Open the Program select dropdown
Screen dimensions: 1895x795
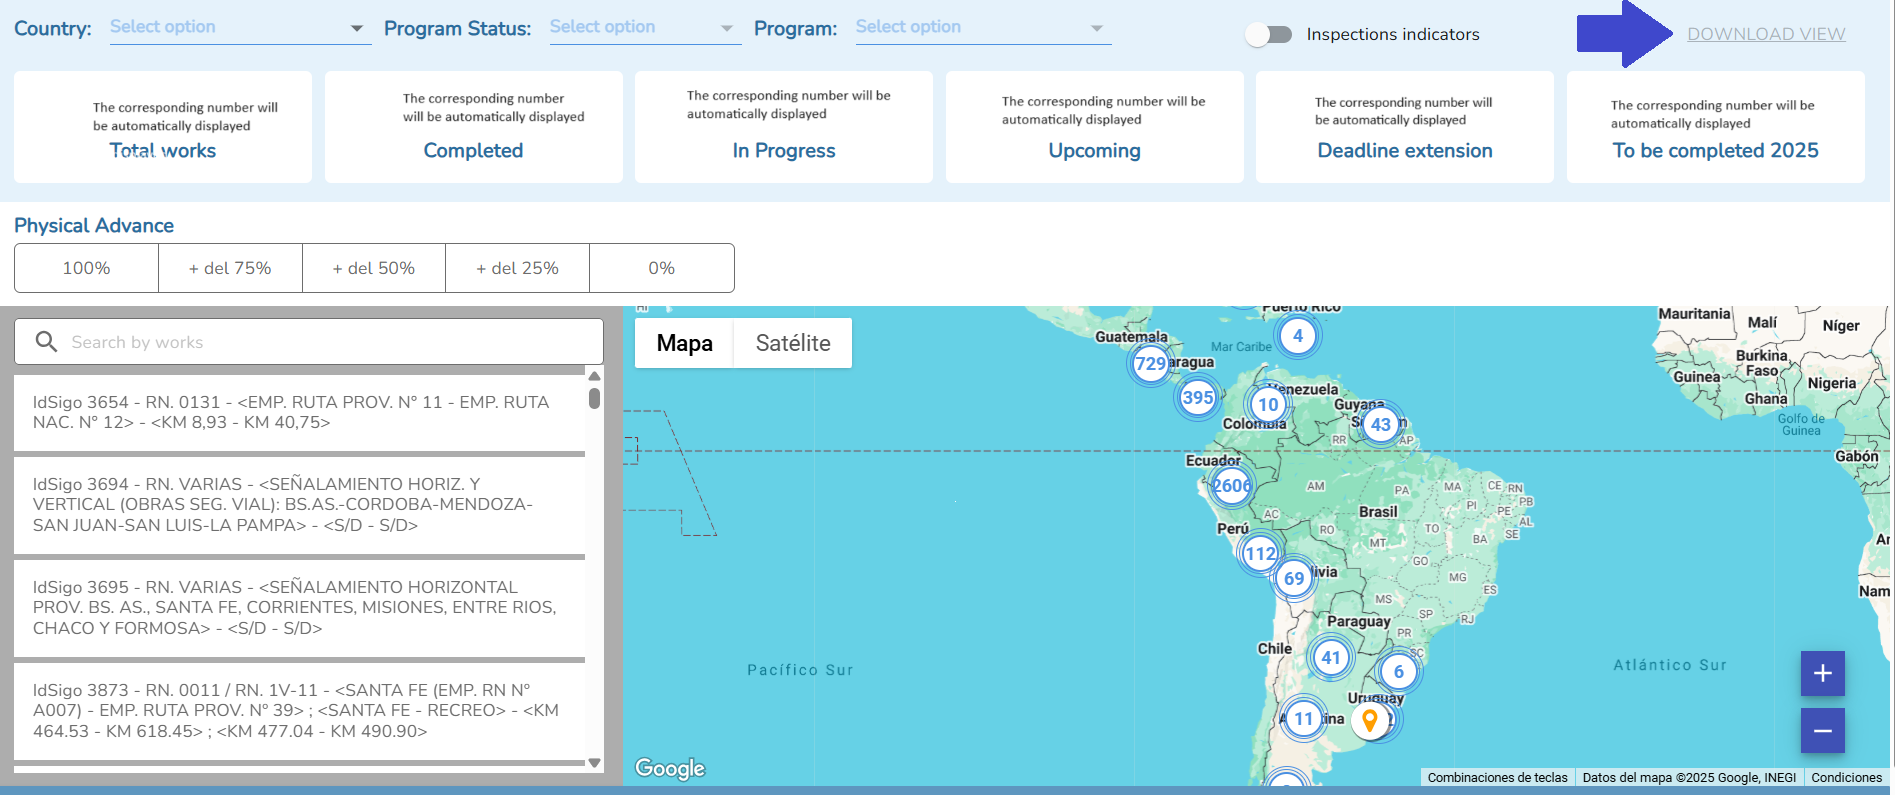(x=981, y=28)
